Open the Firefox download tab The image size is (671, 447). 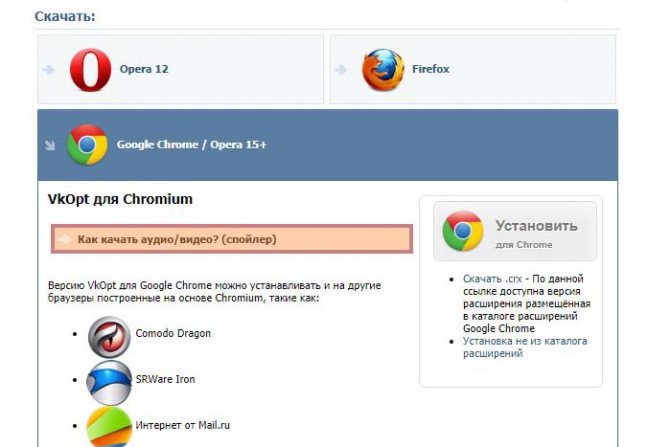[x=473, y=69]
